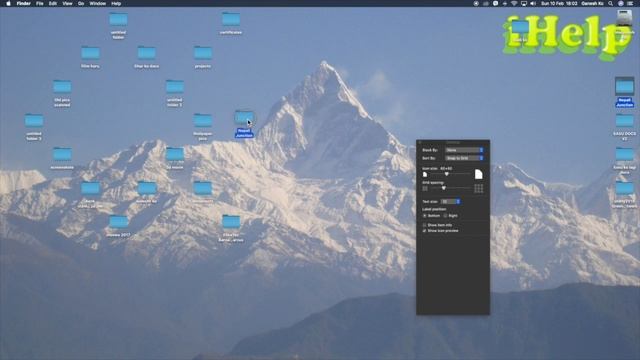The image size is (640, 360).
Task: Open the File menu
Action: pyautogui.click(x=40, y=3)
